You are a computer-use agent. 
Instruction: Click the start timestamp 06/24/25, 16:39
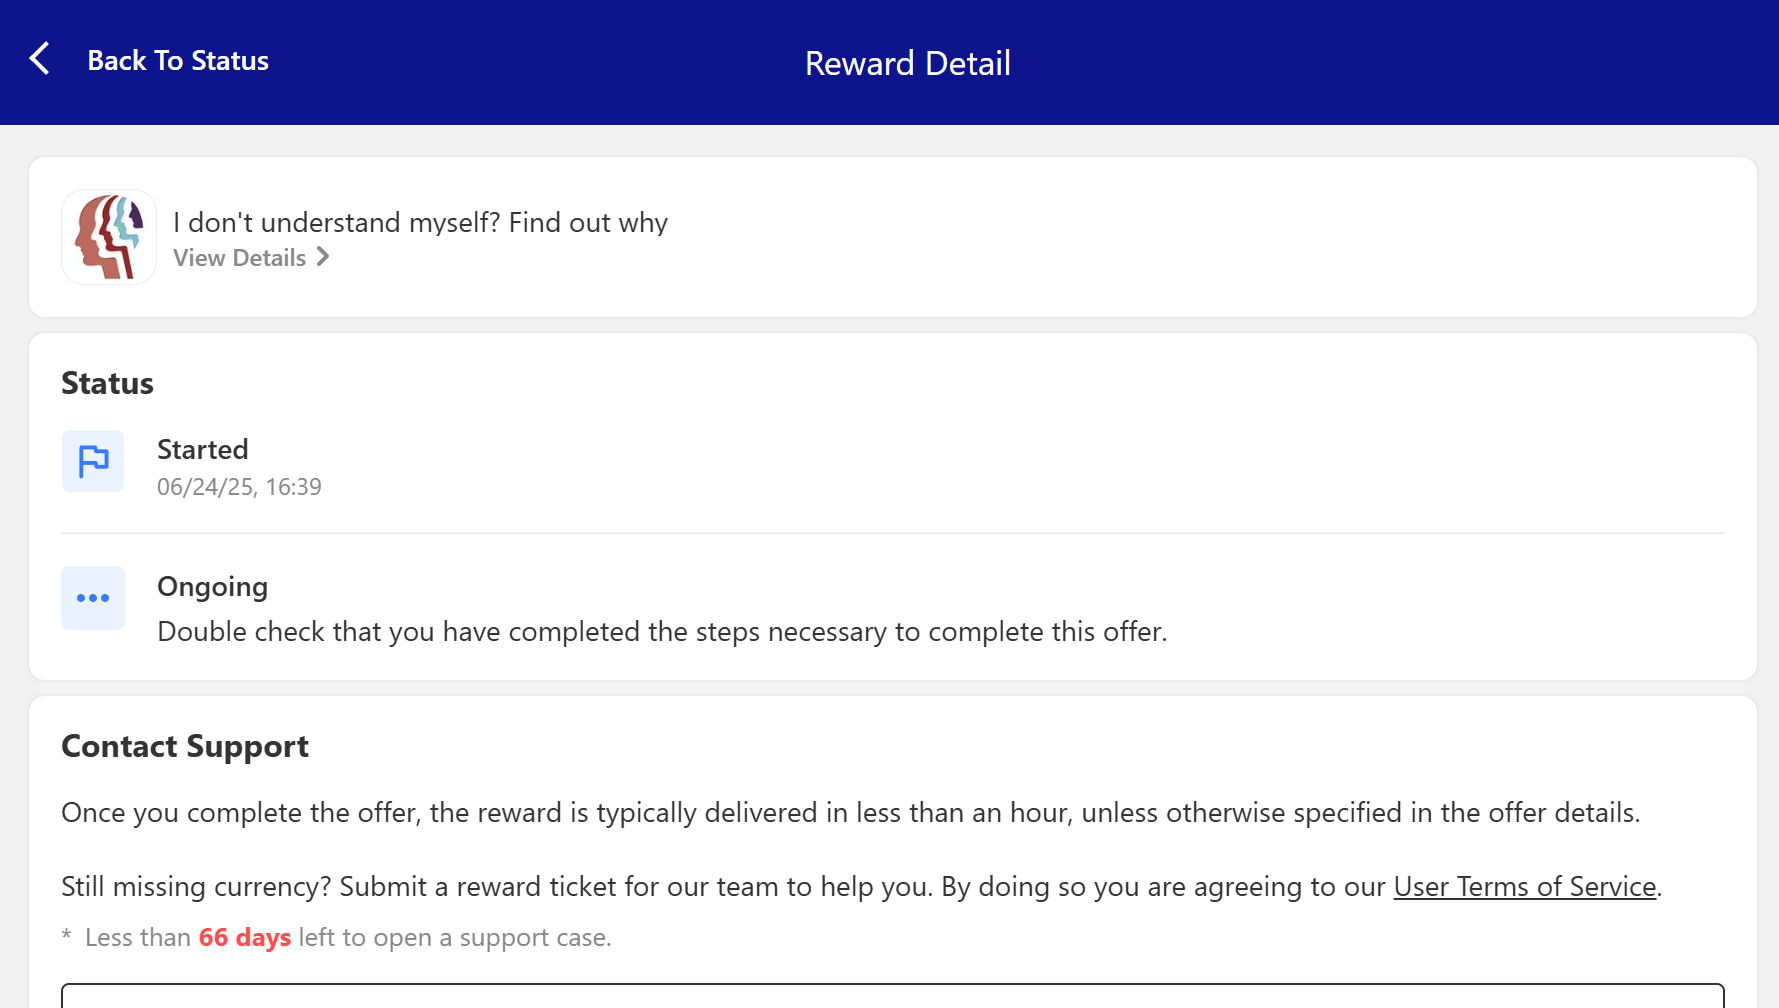tap(239, 487)
